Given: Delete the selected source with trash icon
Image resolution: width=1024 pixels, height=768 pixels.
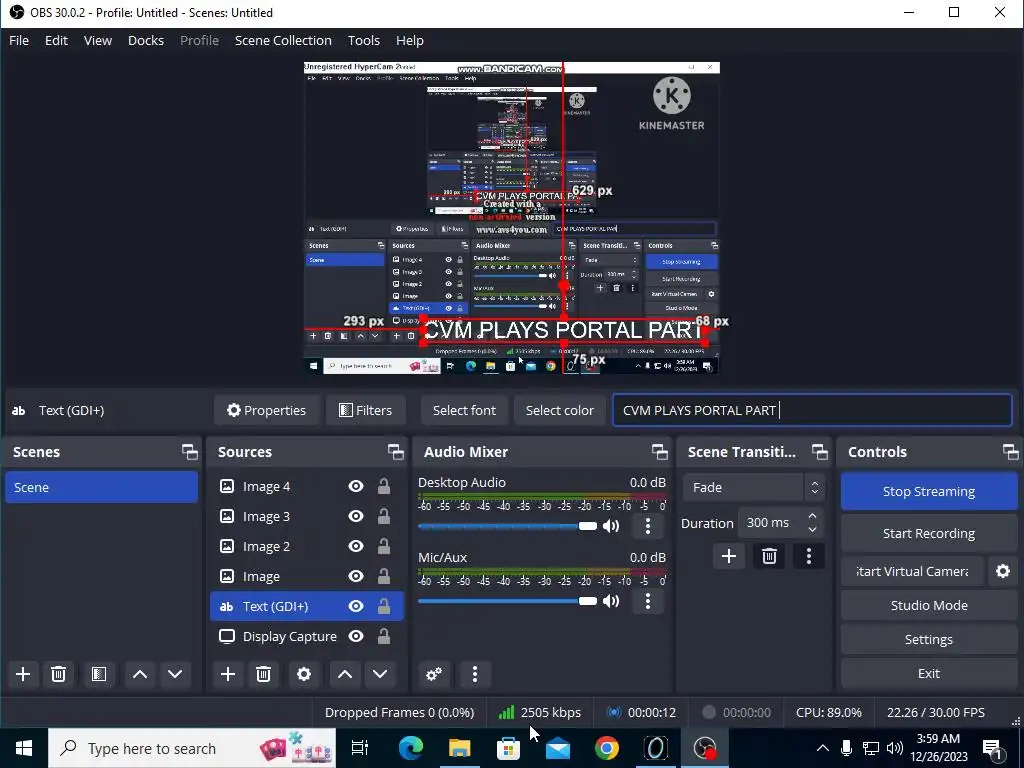Looking at the screenshot, I should (263, 674).
